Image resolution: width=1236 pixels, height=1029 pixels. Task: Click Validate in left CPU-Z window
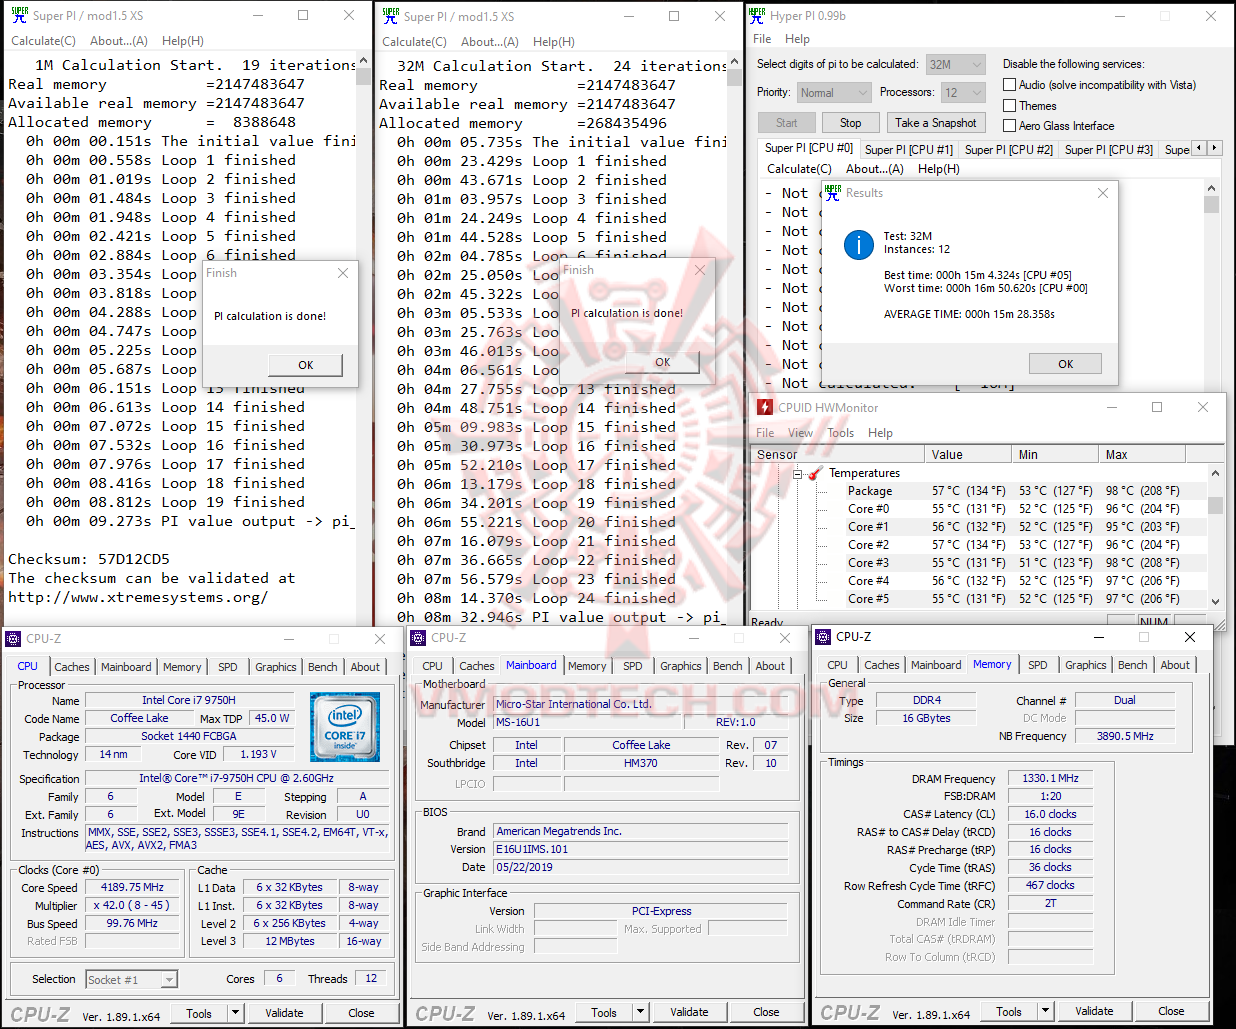click(x=284, y=1013)
